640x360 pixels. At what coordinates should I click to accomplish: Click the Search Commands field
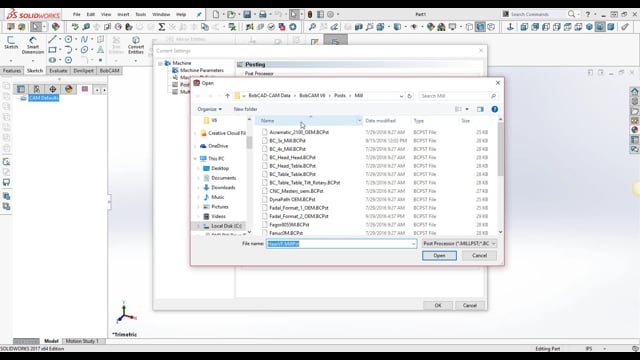point(534,14)
